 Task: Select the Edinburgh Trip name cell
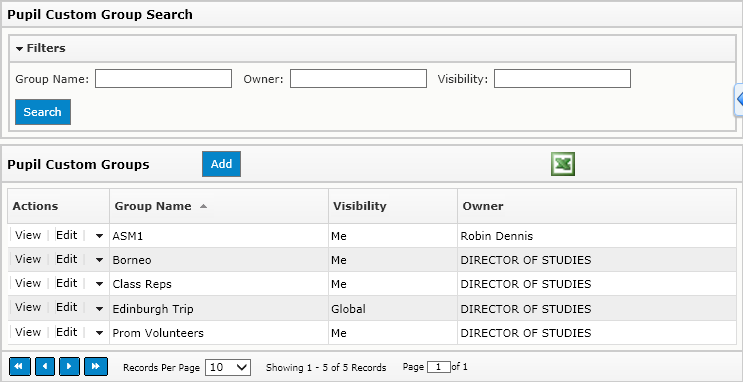pos(219,309)
